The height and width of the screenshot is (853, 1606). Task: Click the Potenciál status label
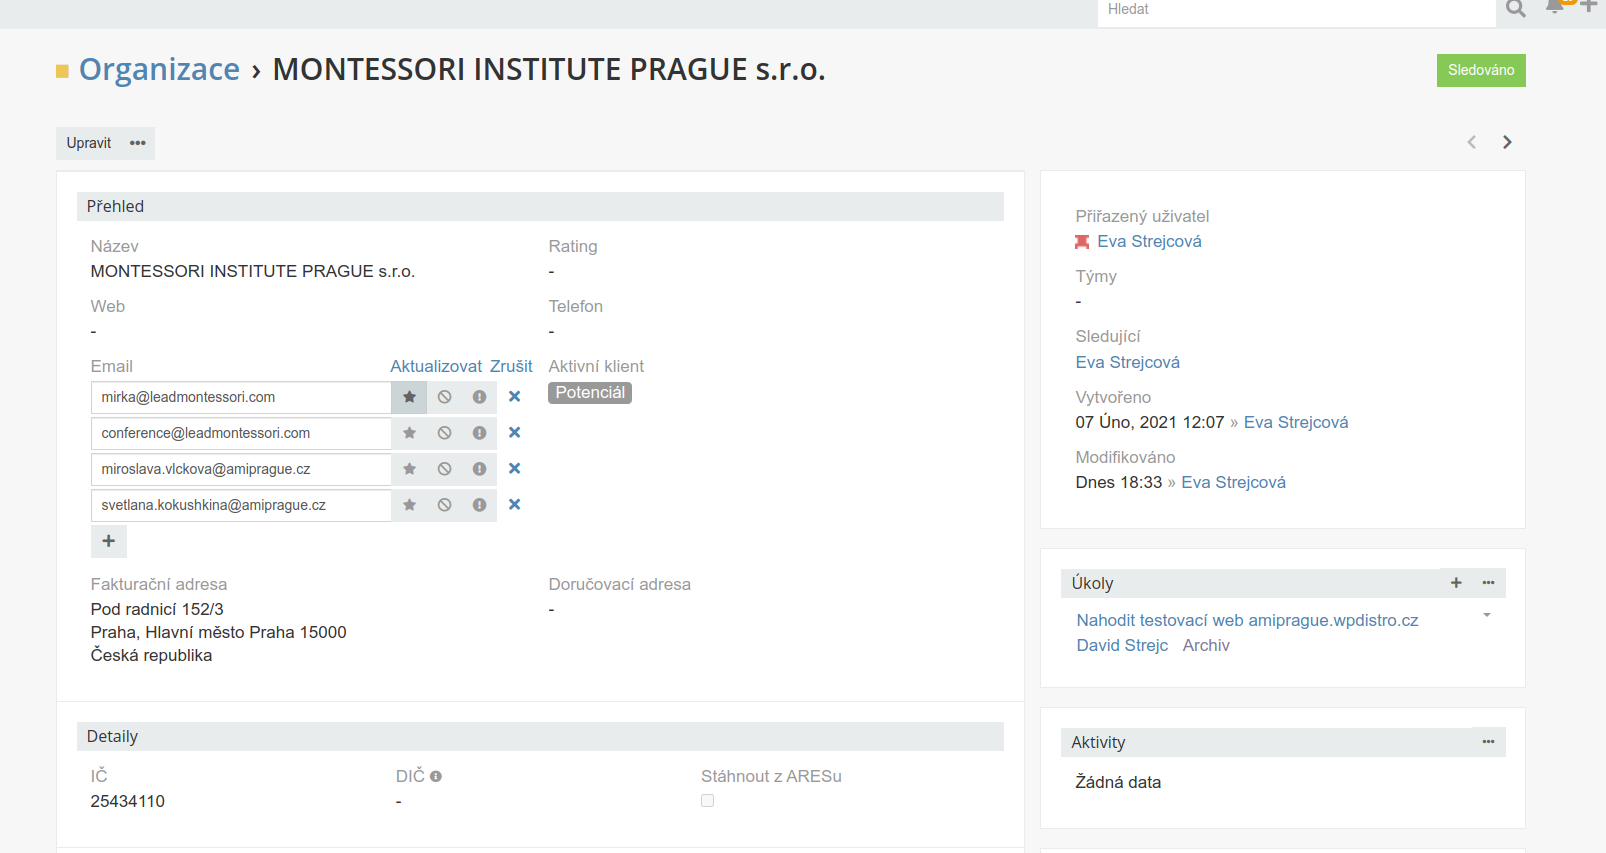coord(590,393)
